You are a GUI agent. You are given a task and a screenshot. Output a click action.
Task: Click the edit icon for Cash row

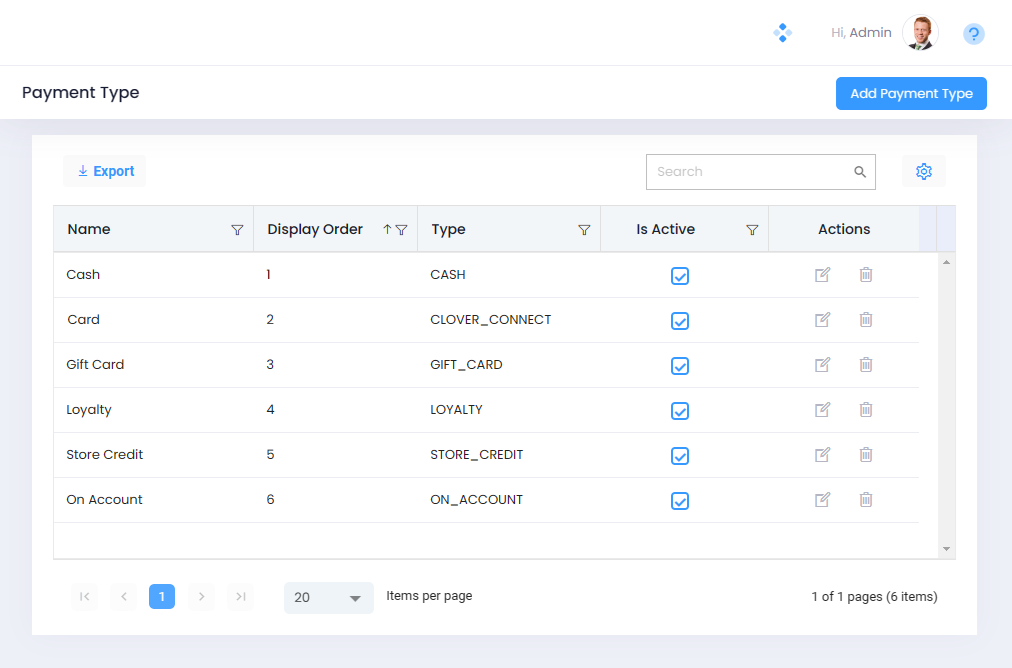(822, 275)
